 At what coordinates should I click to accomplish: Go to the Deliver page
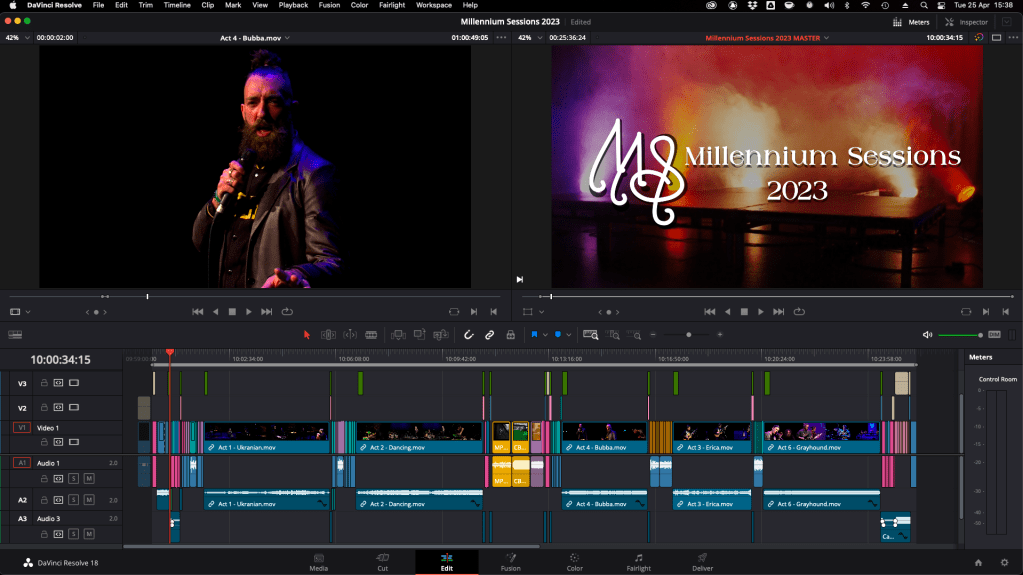coord(702,562)
